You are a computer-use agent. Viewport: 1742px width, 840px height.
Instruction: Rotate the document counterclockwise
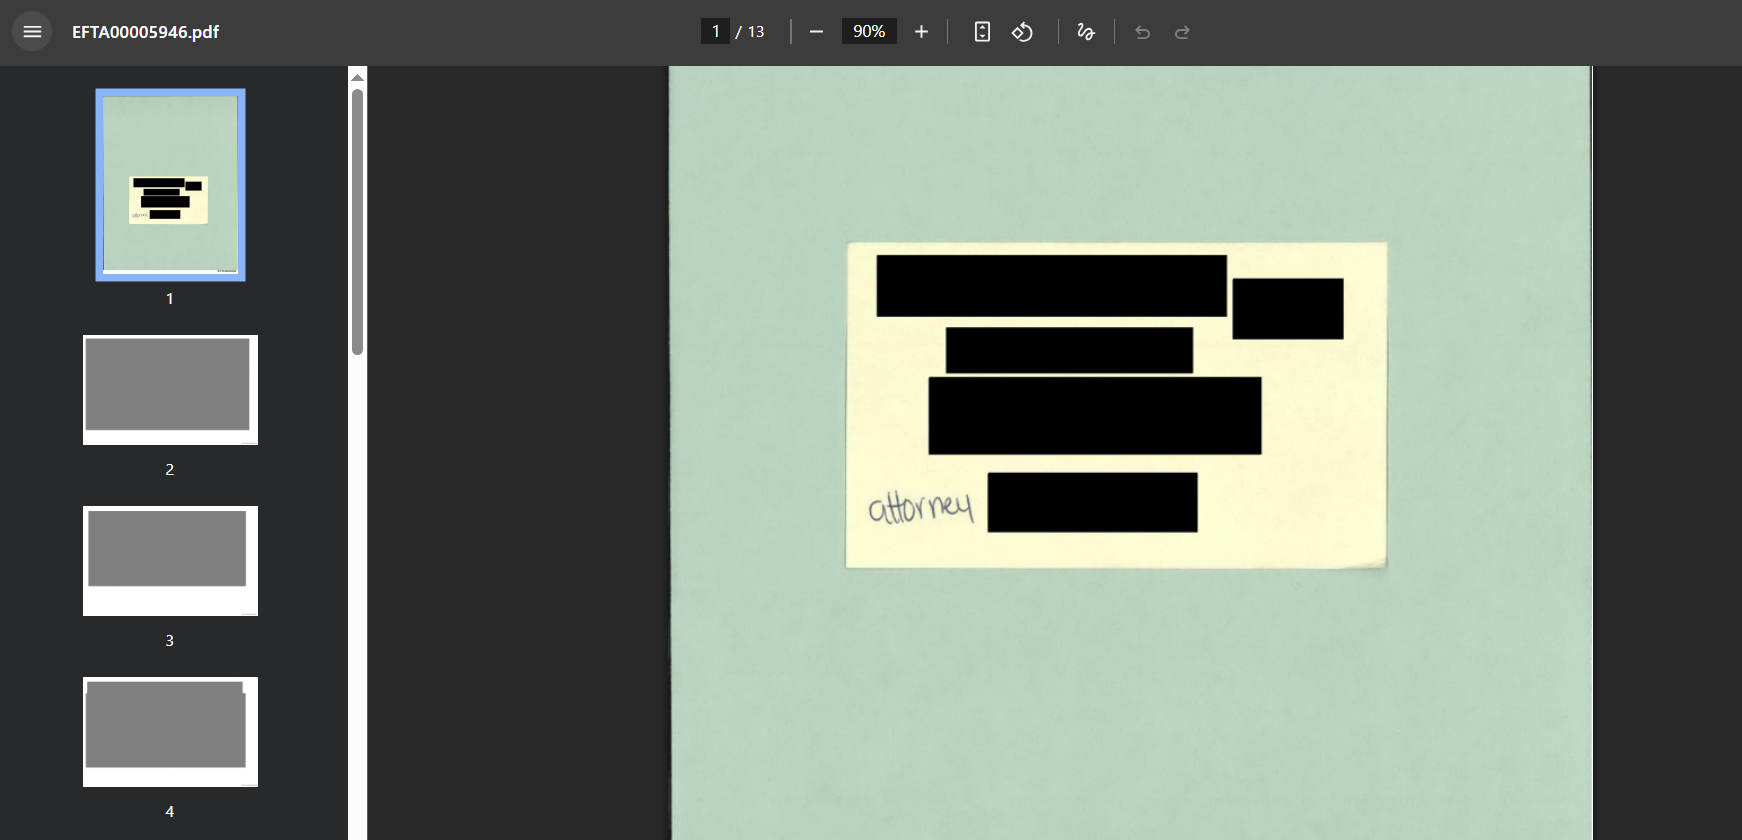point(1022,32)
